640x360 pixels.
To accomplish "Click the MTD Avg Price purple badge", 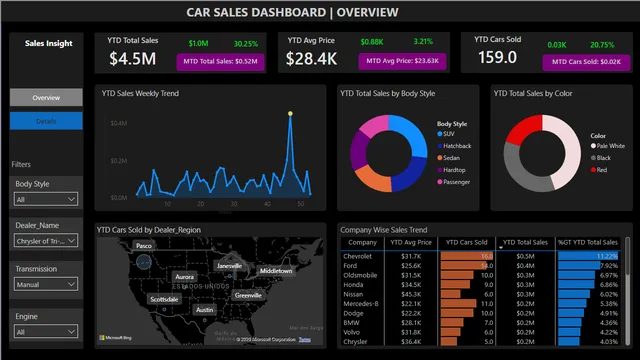I will [402, 61].
